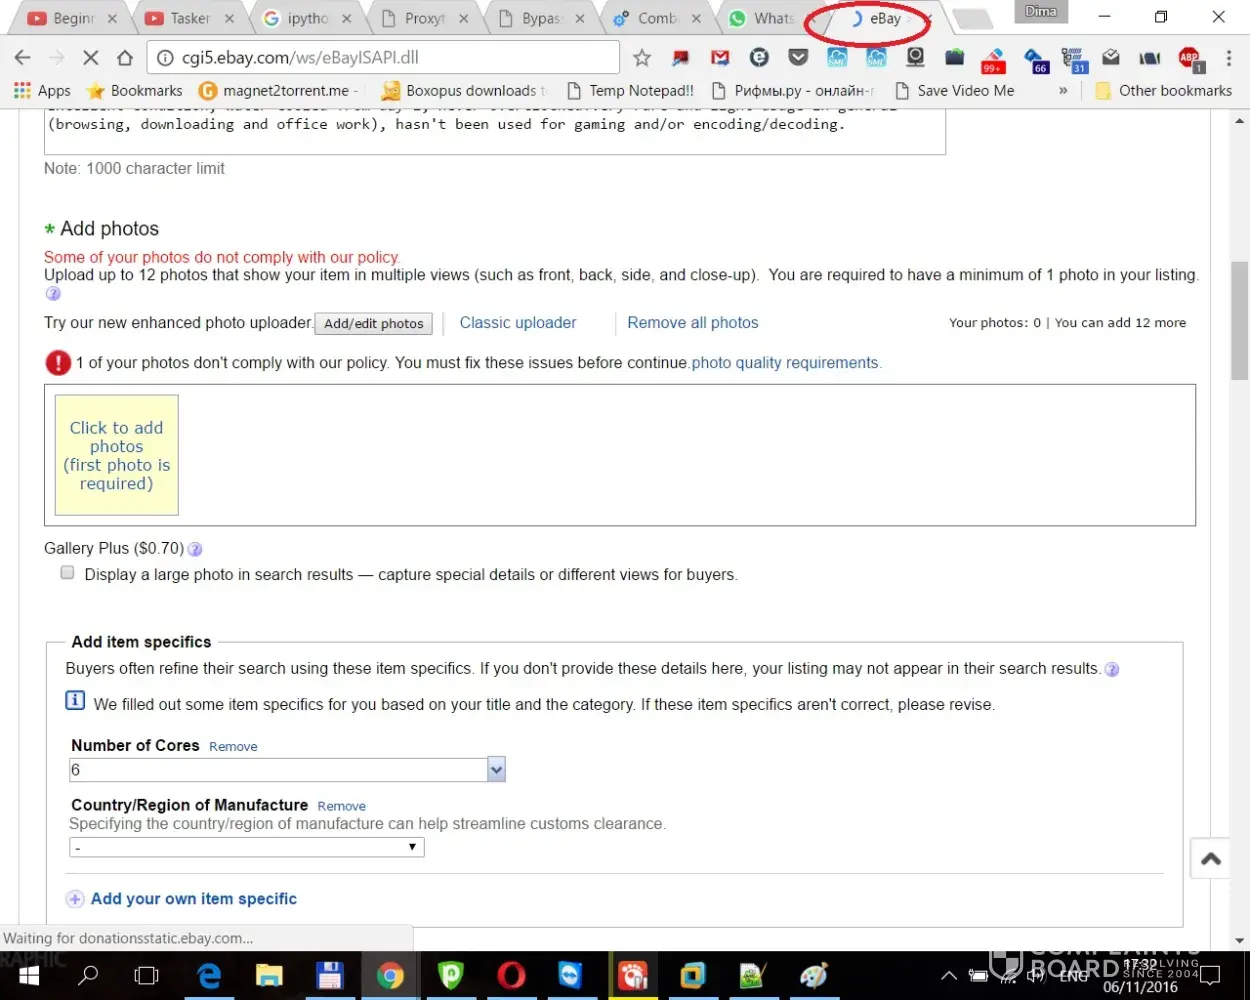Click help icon beside Gallery Plus
The height and width of the screenshot is (1000, 1250).
coord(196,549)
